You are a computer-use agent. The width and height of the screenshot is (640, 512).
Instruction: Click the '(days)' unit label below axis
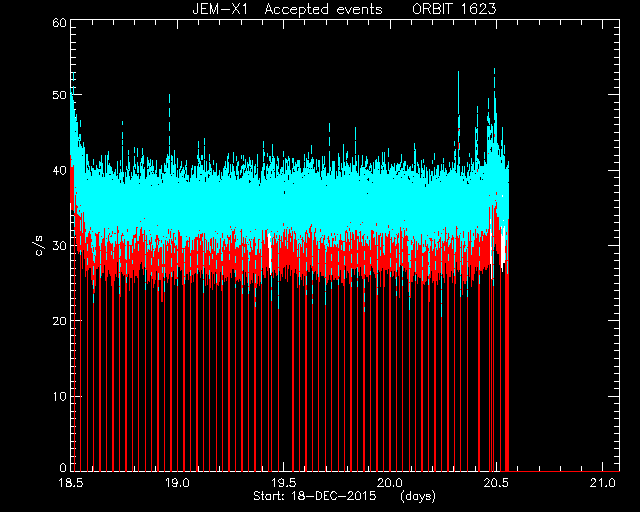(x=418, y=496)
